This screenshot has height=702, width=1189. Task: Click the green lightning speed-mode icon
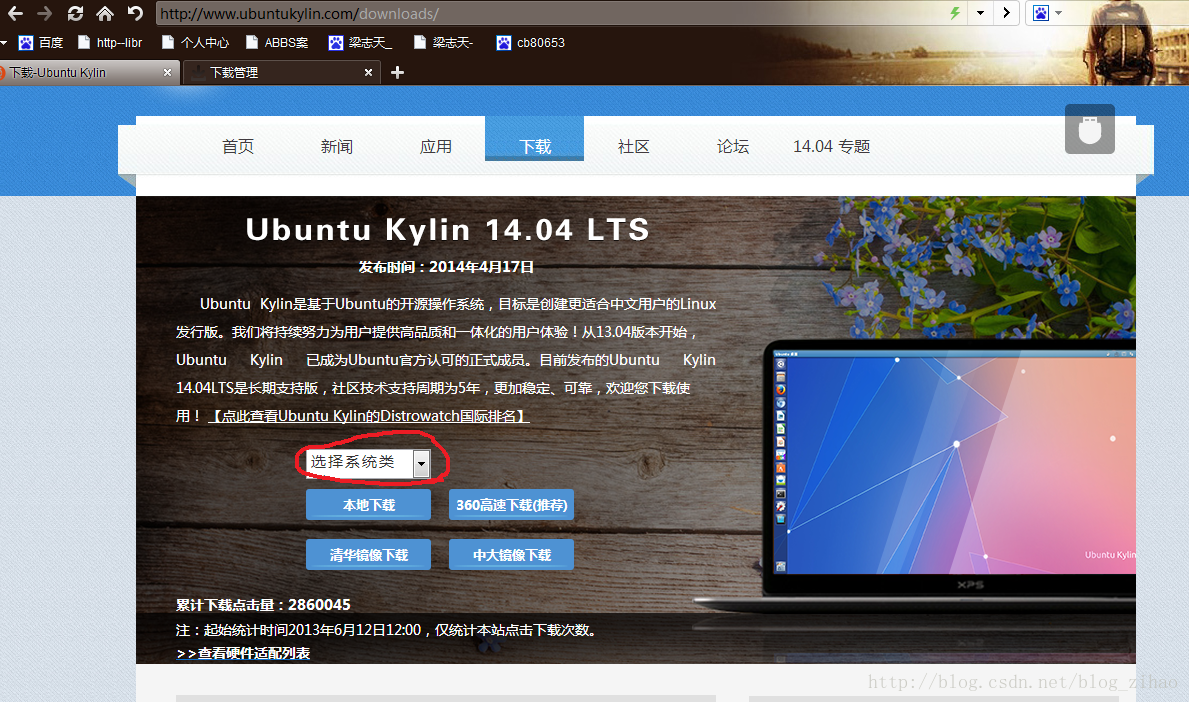955,13
